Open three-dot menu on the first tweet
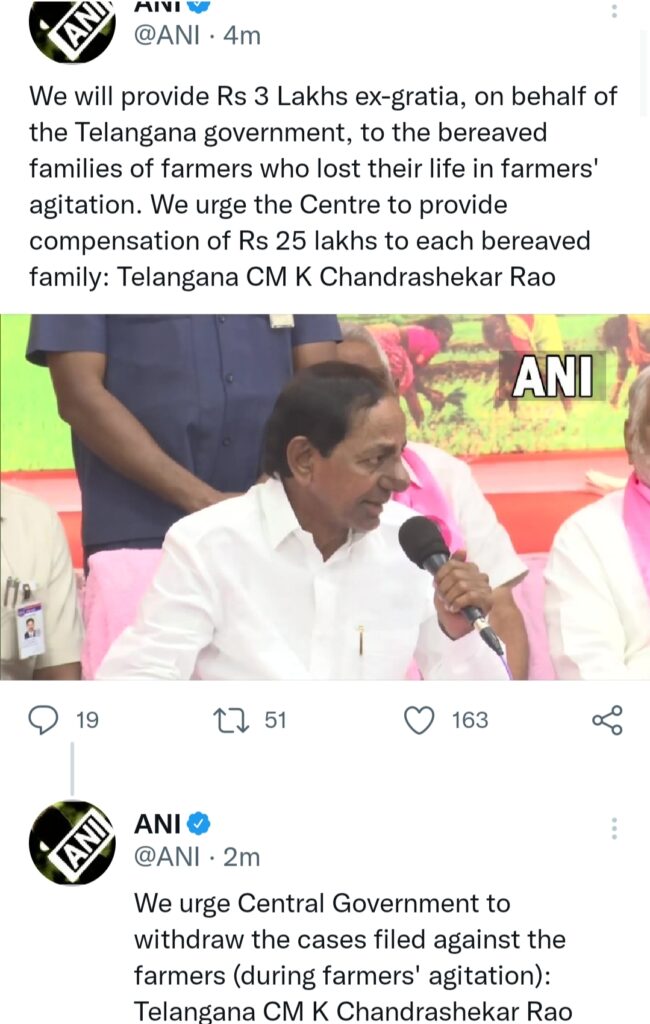The width and height of the screenshot is (650, 1024). 613,10
